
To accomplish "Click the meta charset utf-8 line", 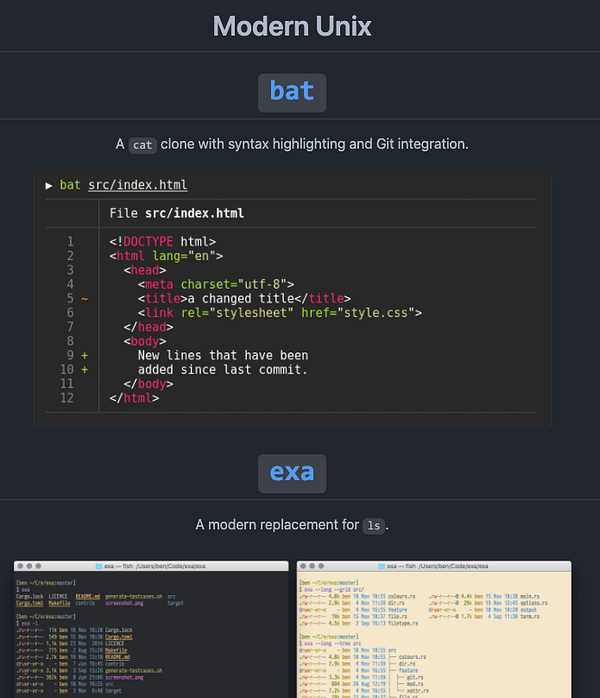I will [x=216, y=284].
